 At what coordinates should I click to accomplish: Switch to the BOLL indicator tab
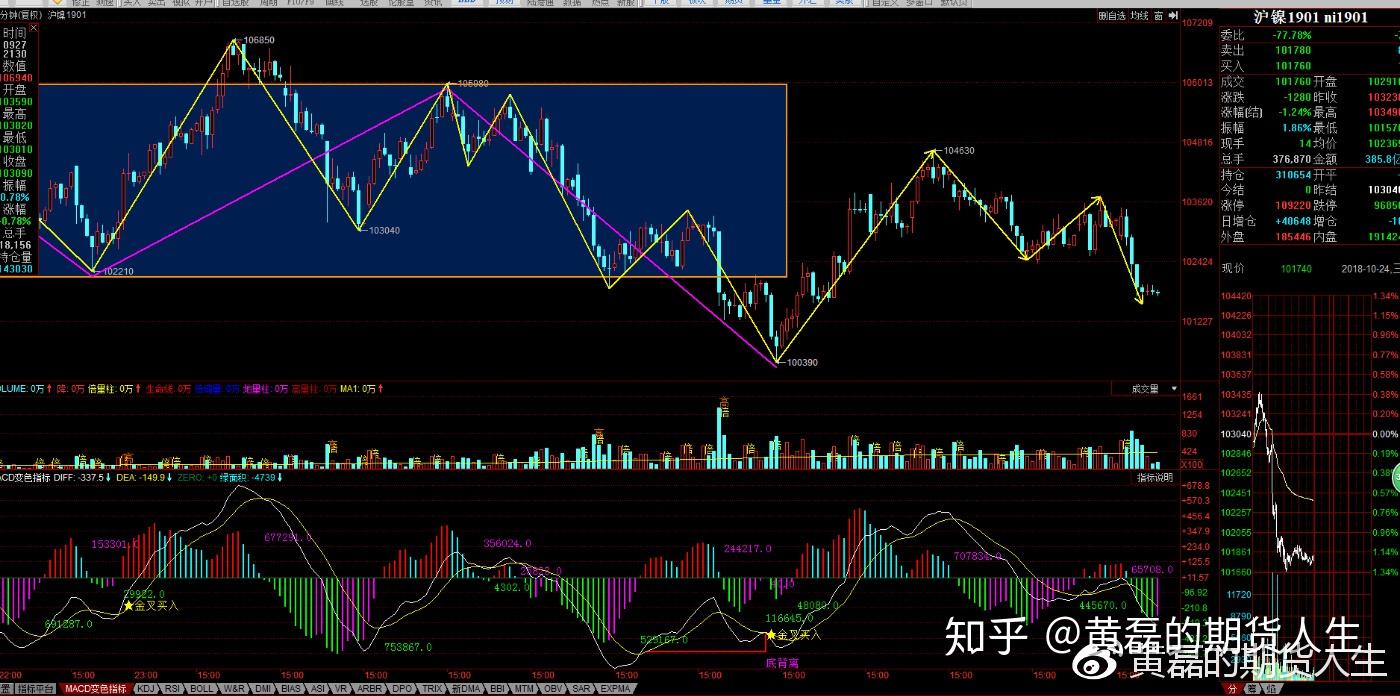(202, 689)
